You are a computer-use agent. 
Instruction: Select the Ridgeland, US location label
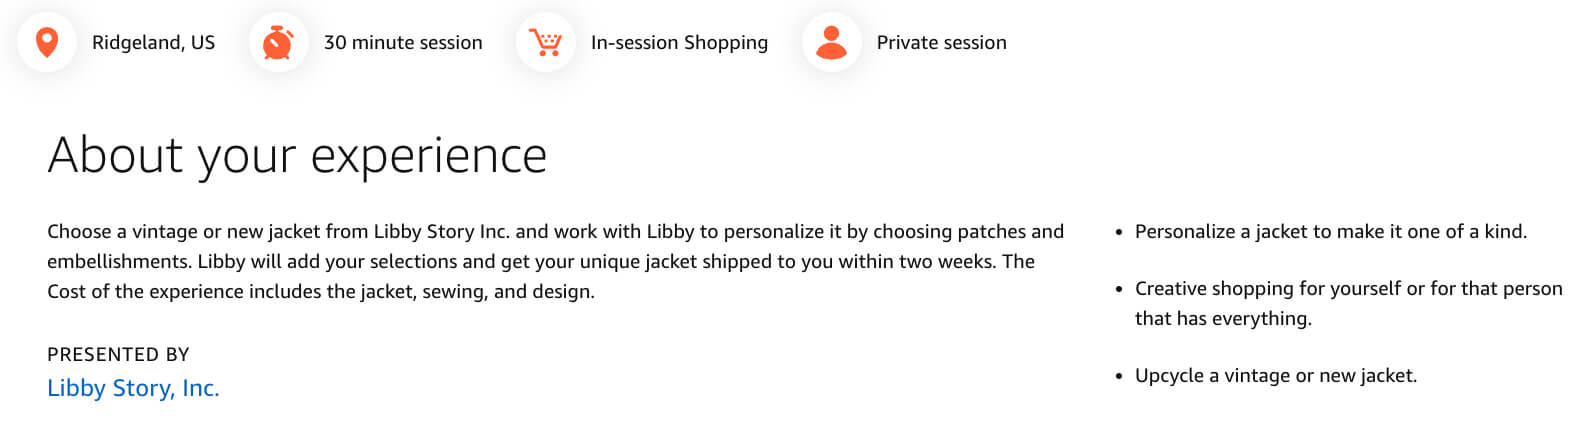pos(153,43)
